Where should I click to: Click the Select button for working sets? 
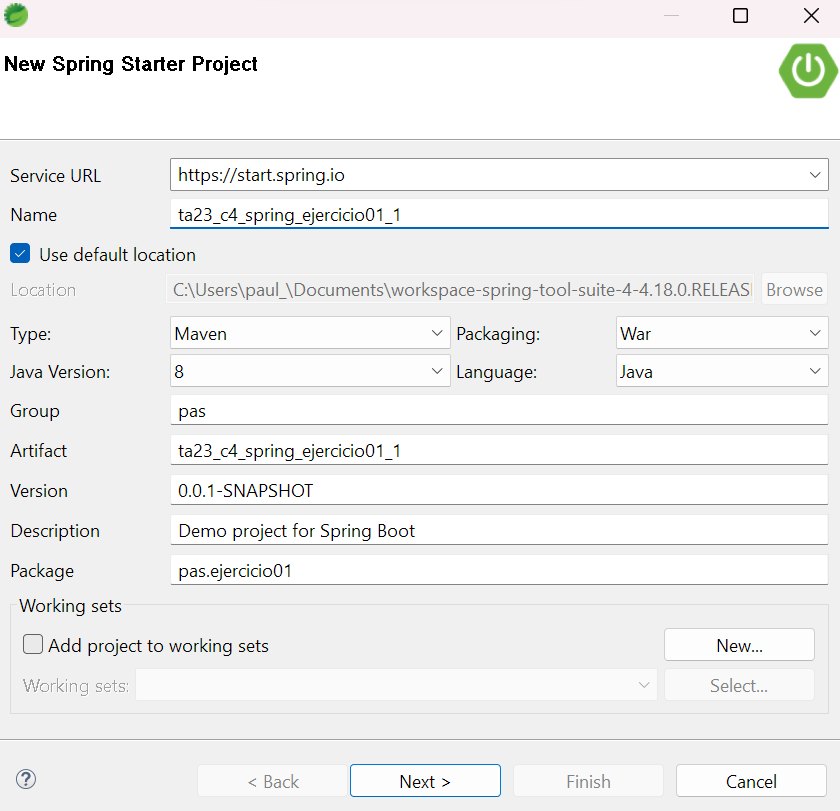739,685
